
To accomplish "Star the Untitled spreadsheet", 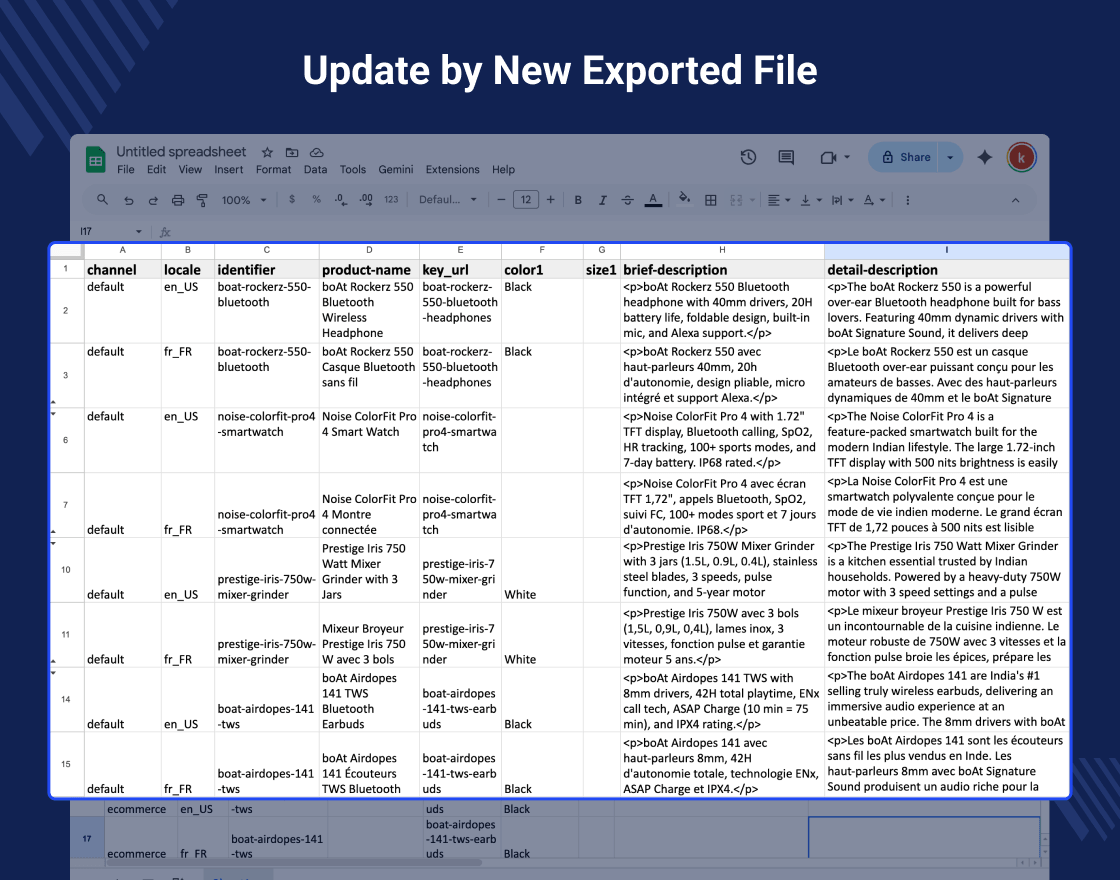I will pos(267,152).
